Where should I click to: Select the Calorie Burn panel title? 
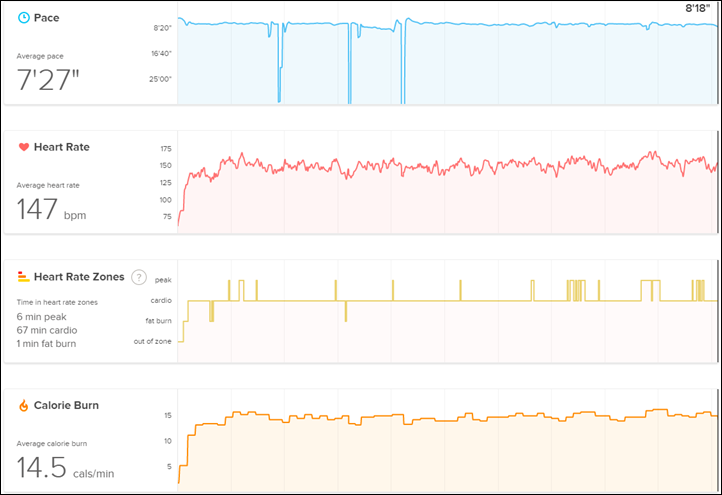tap(66, 405)
